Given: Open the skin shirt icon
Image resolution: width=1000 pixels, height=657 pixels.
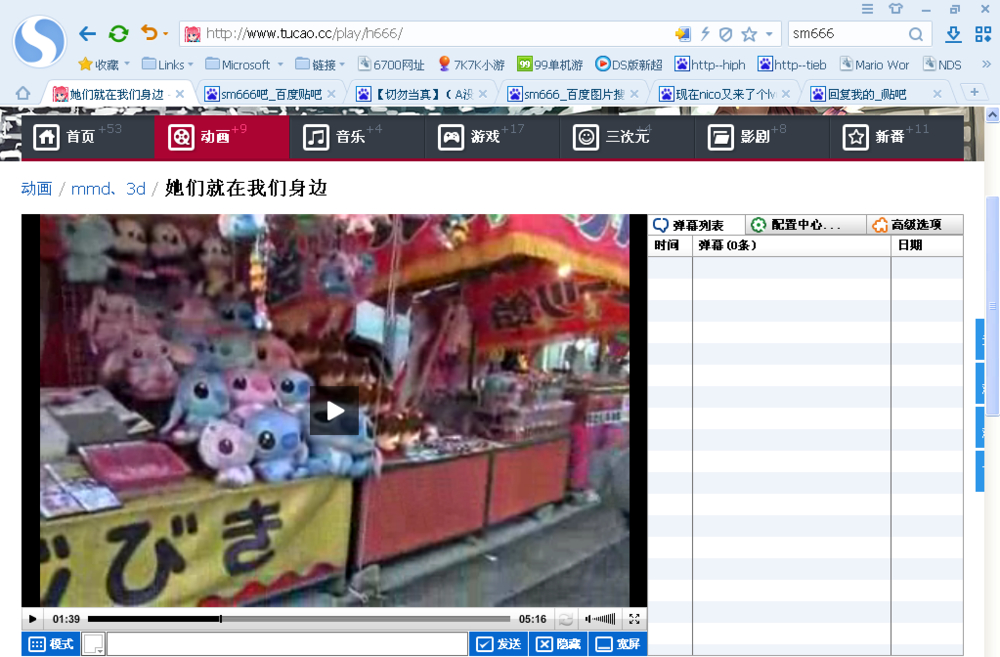Looking at the screenshot, I should [x=896, y=9].
